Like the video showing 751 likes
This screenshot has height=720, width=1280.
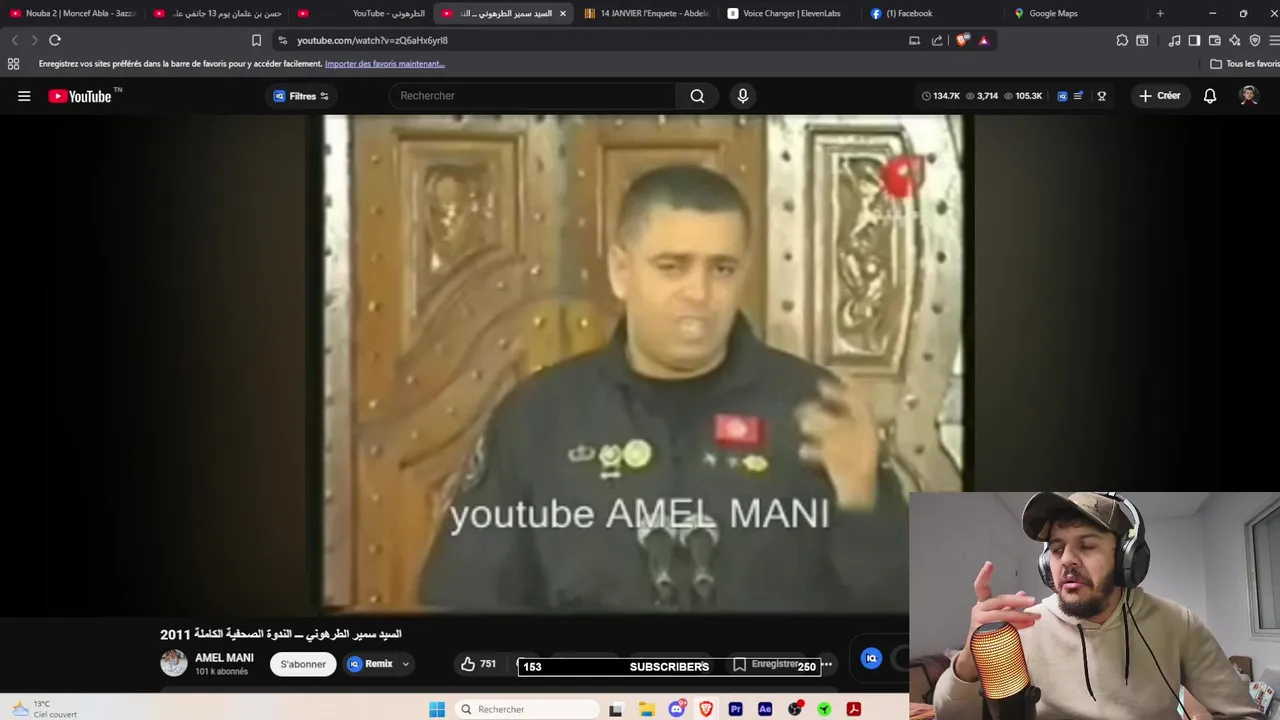(x=478, y=664)
